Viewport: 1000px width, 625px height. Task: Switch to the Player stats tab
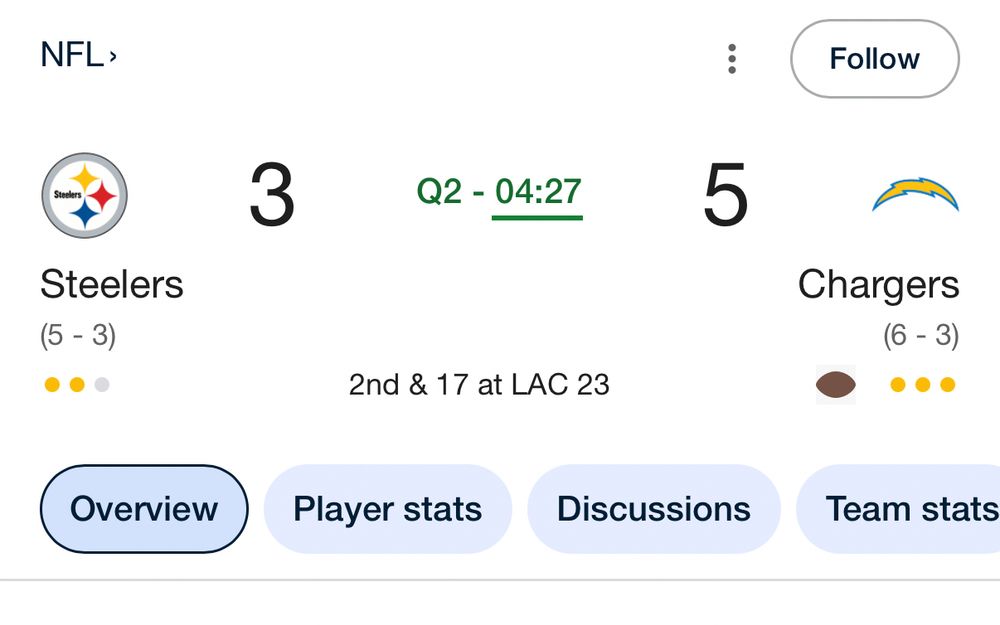(x=387, y=509)
